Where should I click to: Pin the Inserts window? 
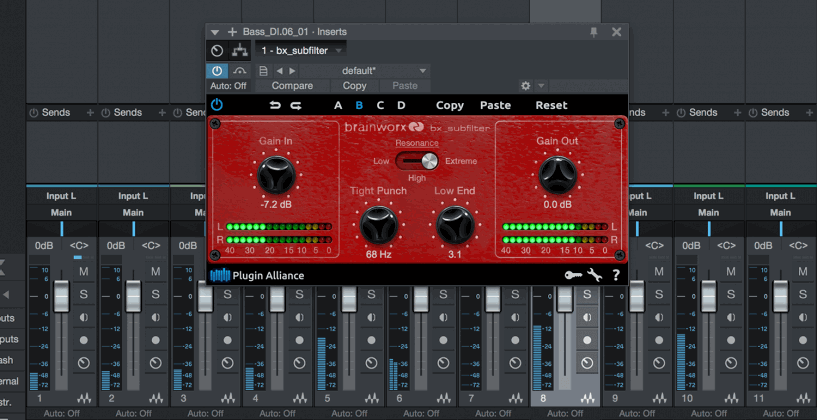593,32
